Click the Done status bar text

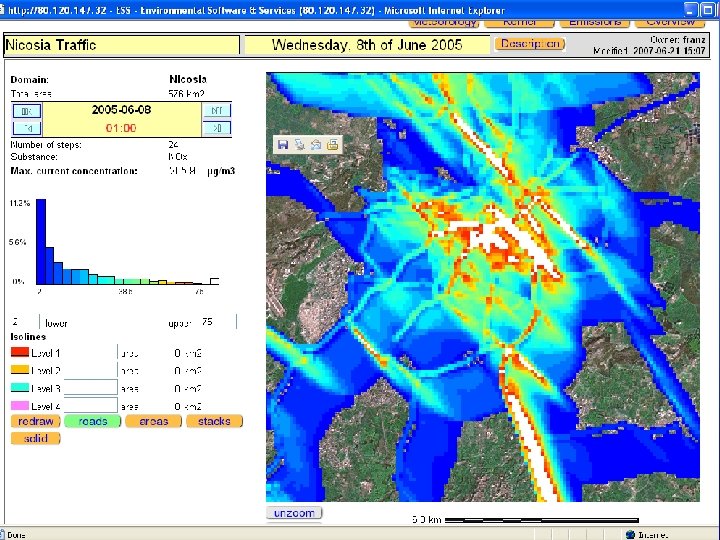click(x=17, y=535)
